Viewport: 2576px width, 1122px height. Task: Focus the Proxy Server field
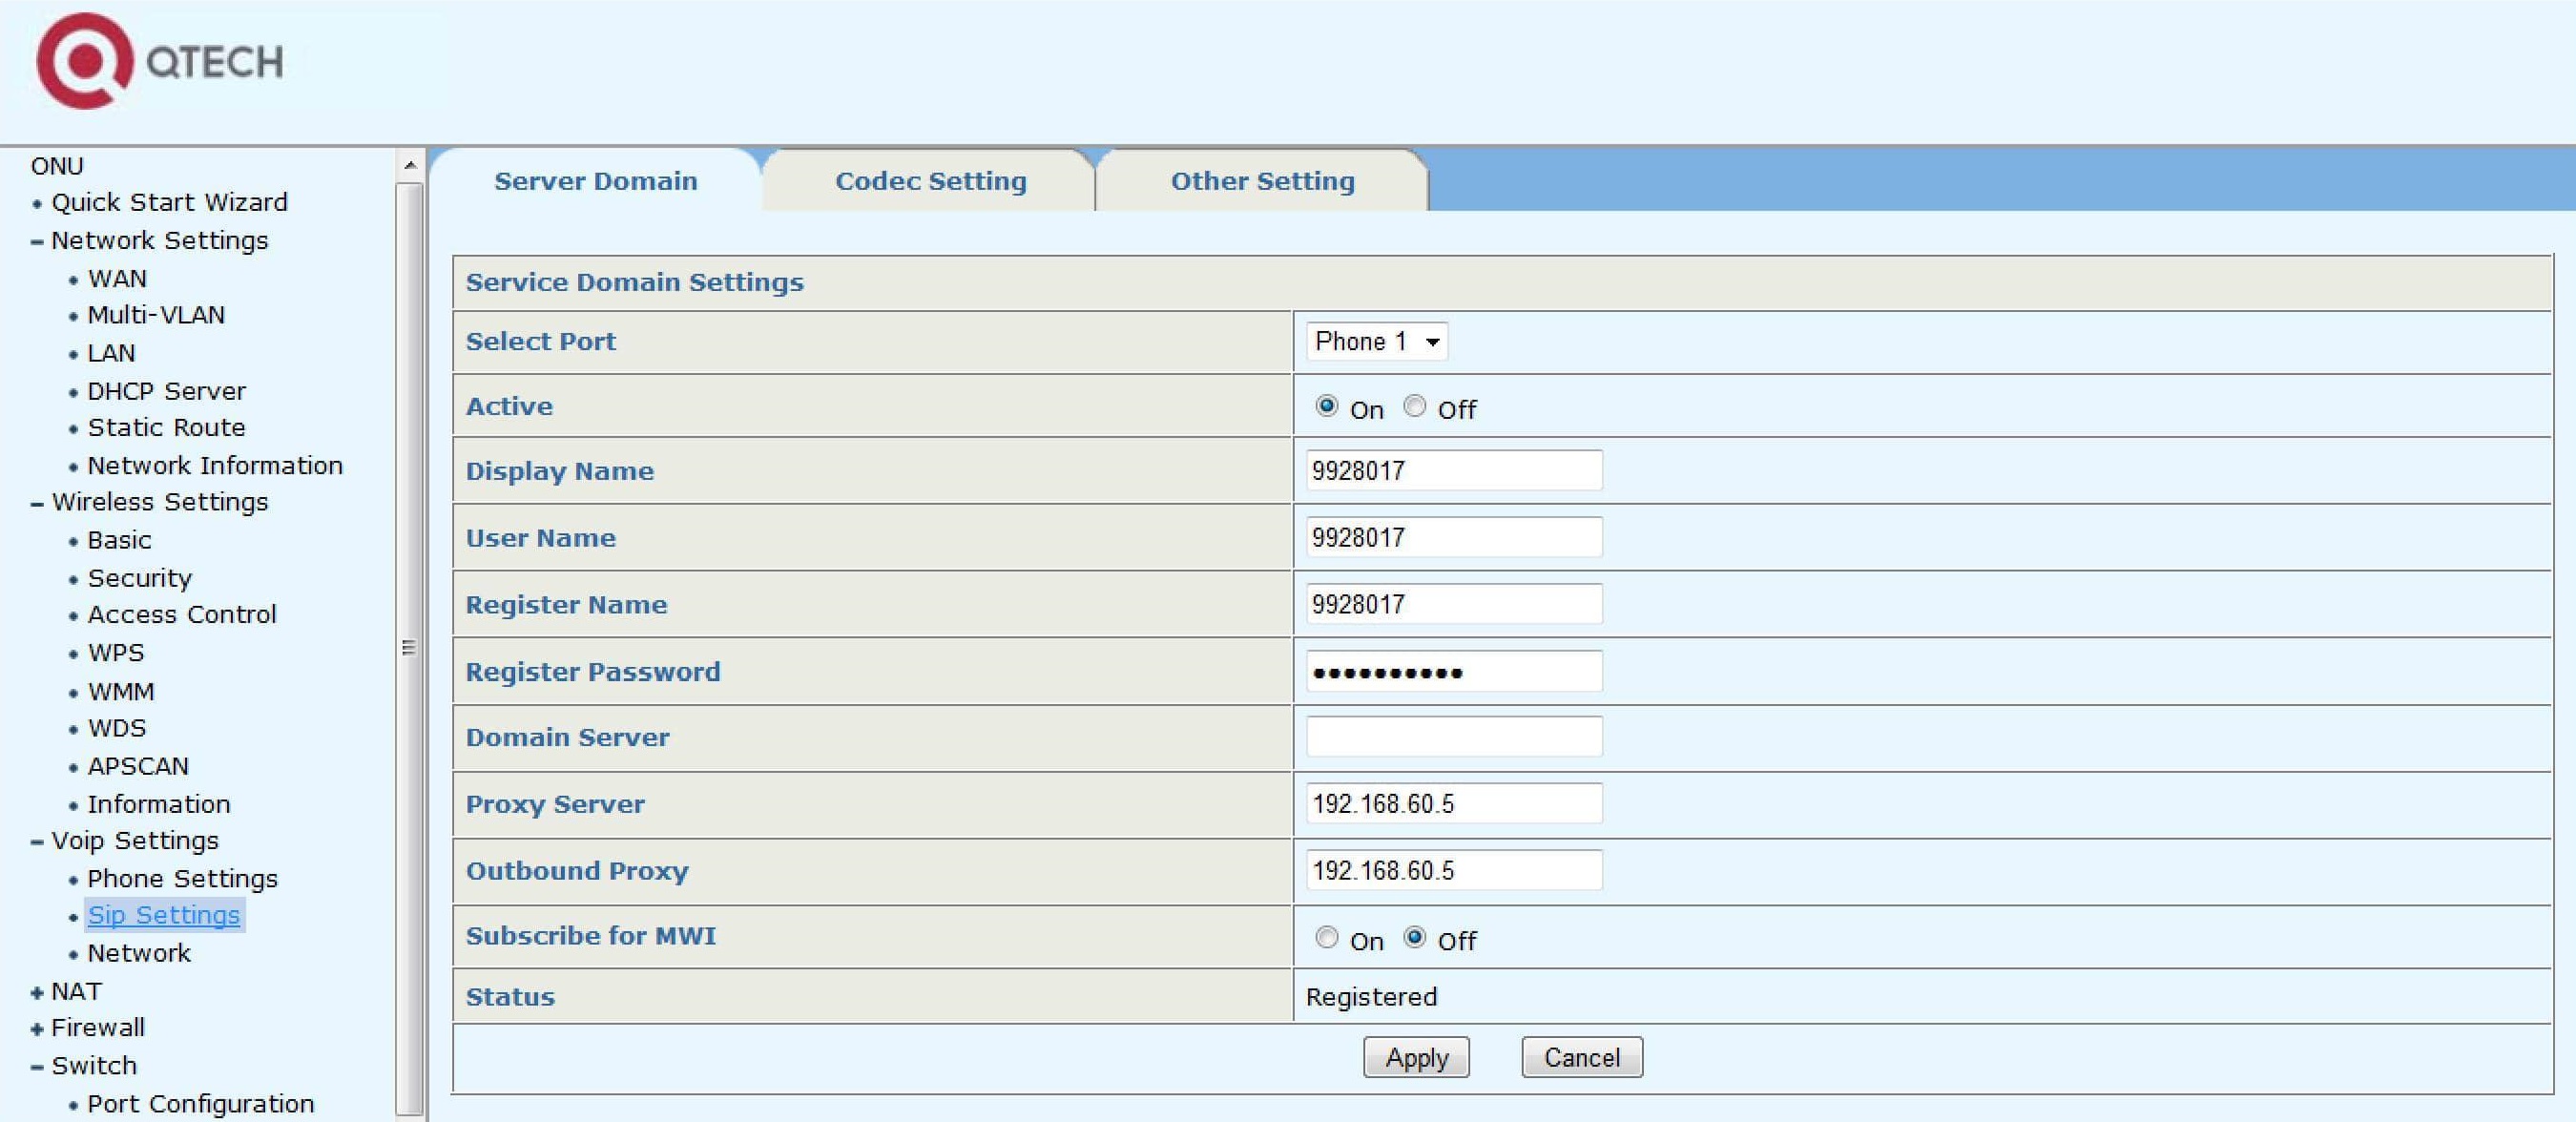[x=1454, y=804]
